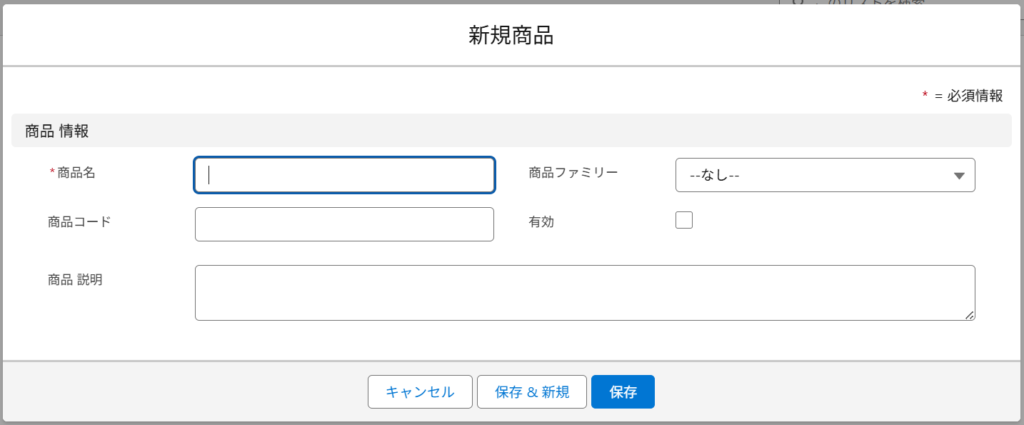Click the 商品 説明 label
The width and height of the screenshot is (1024, 425).
point(75,279)
